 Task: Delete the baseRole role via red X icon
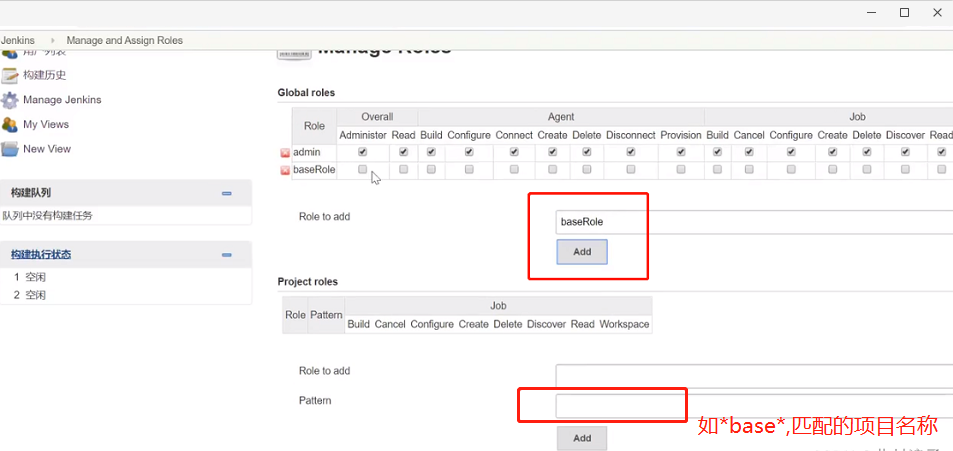pyautogui.click(x=284, y=171)
